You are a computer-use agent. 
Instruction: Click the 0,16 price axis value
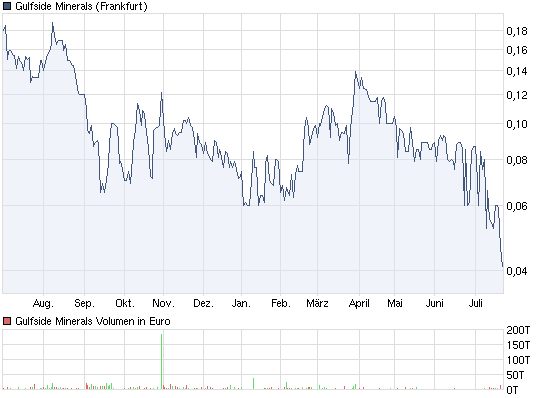coord(517,50)
